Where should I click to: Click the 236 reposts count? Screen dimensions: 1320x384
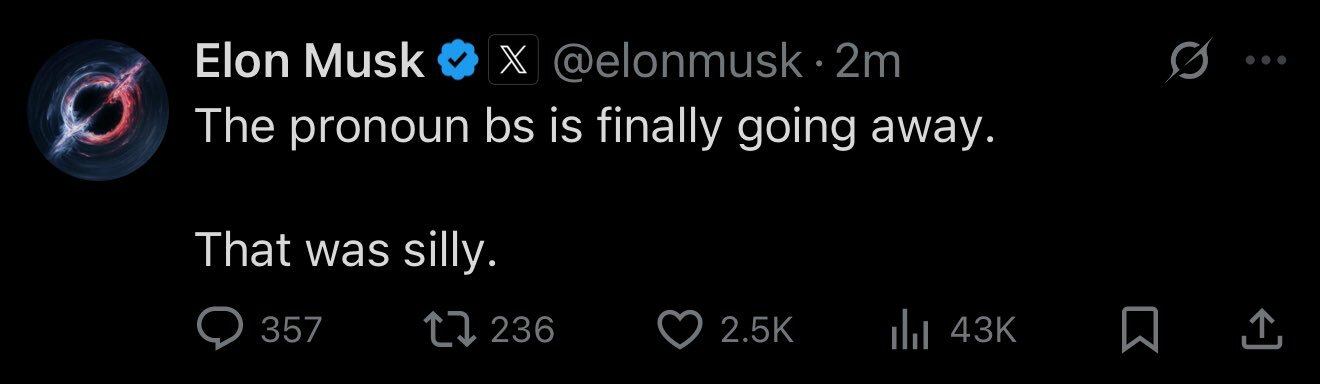(x=521, y=329)
